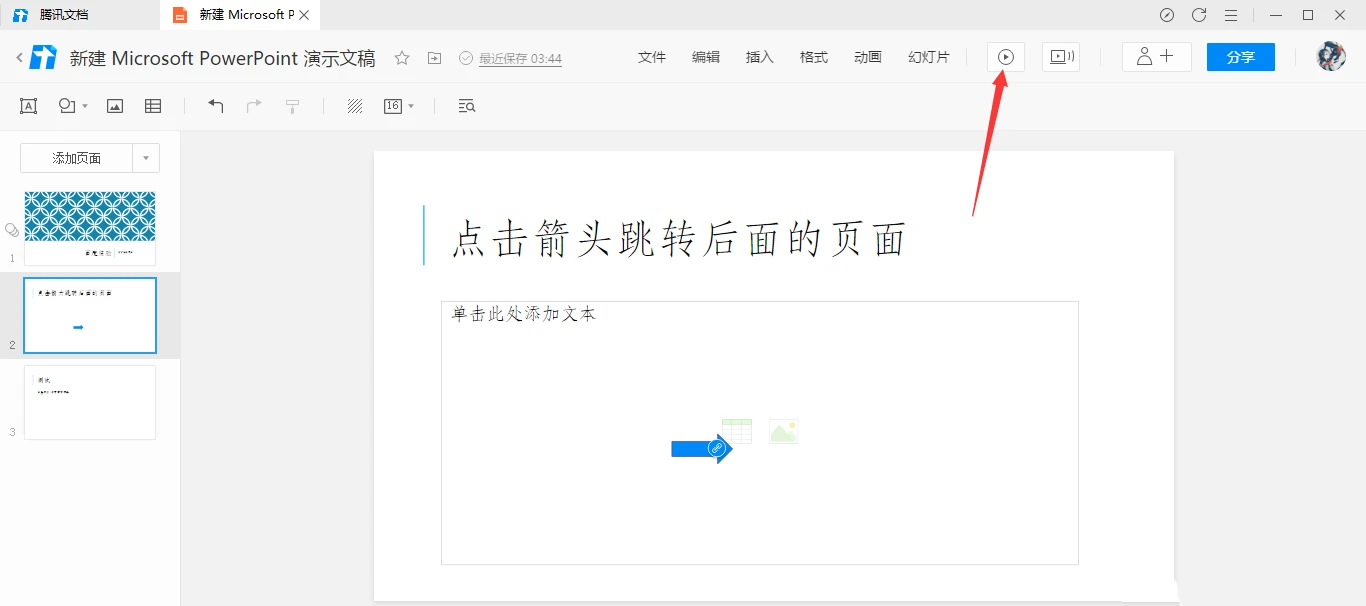Click the placeholder insert table icon
Screen dimensions: 1366x606
pyautogui.click(x=737, y=431)
